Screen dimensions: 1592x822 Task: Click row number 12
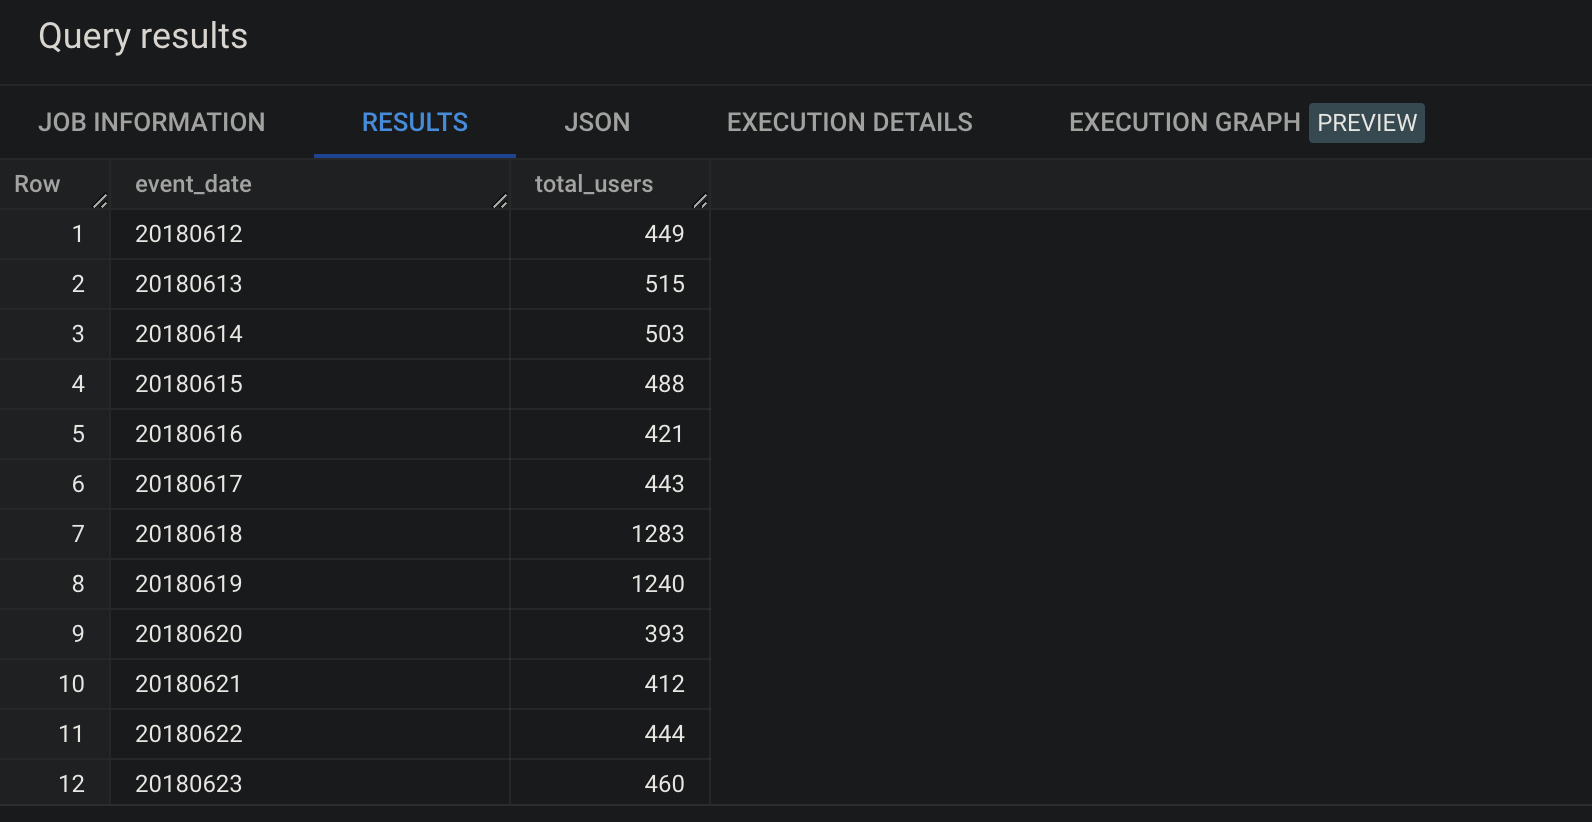pos(72,784)
